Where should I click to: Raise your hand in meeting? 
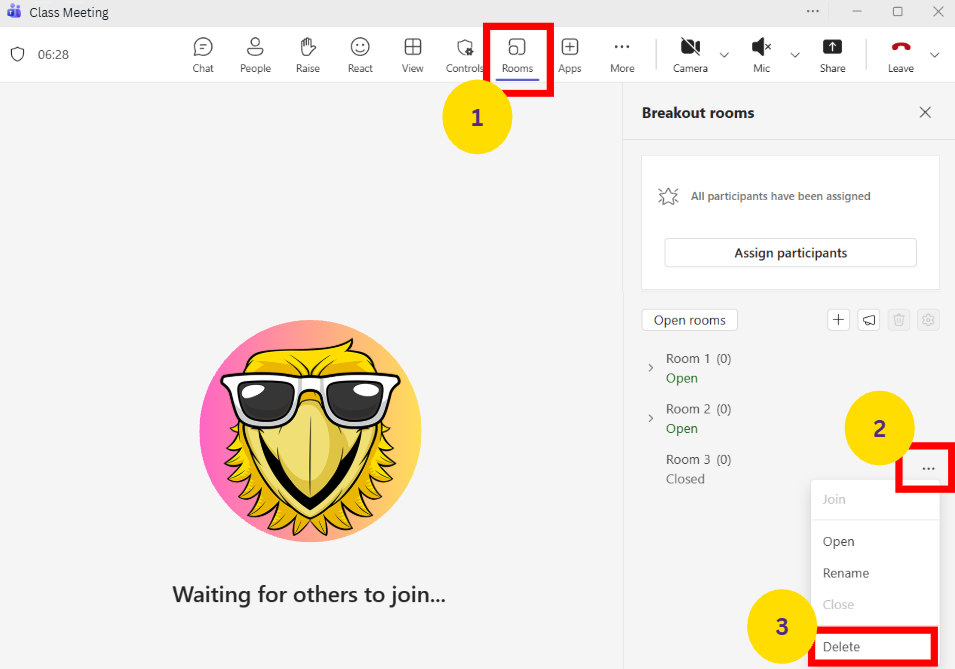point(308,54)
